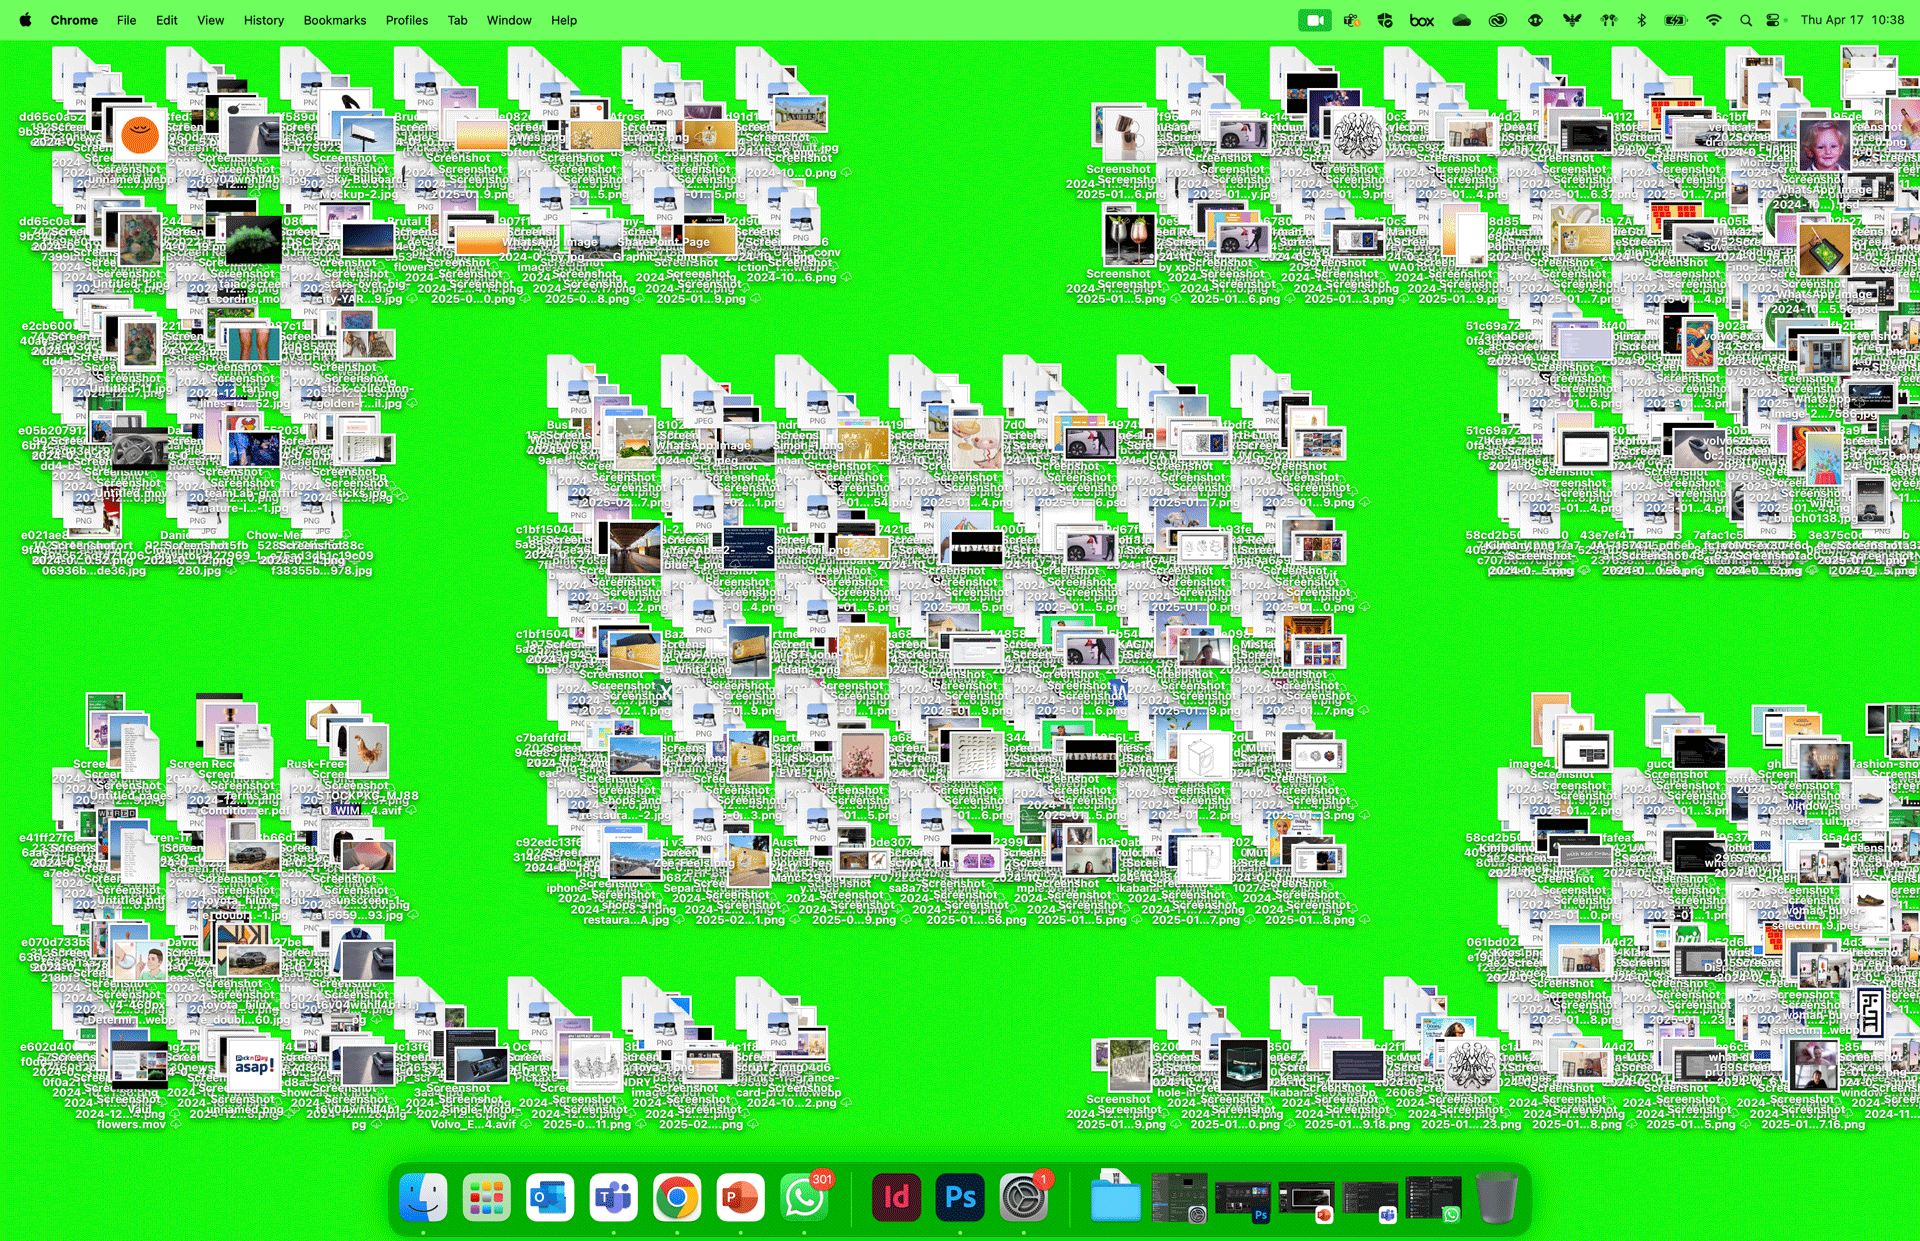
Task: Open WhatsApp with 301 unread badge
Action: tap(804, 1197)
